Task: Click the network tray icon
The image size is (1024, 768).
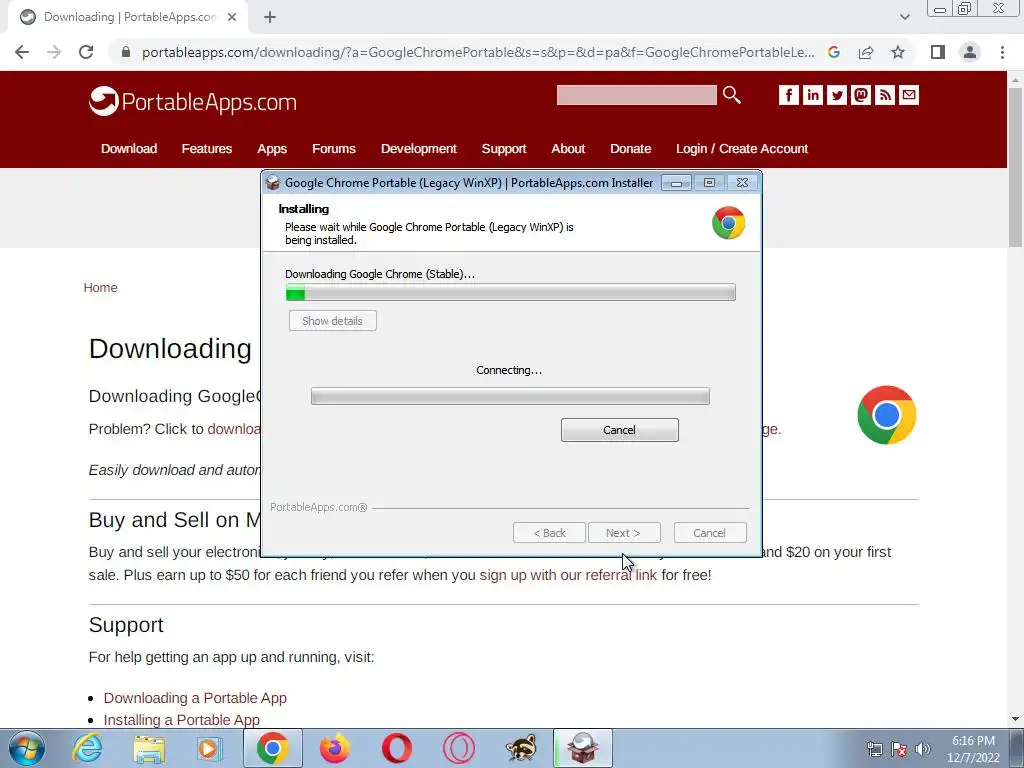Action: click(x=874, y=749)
